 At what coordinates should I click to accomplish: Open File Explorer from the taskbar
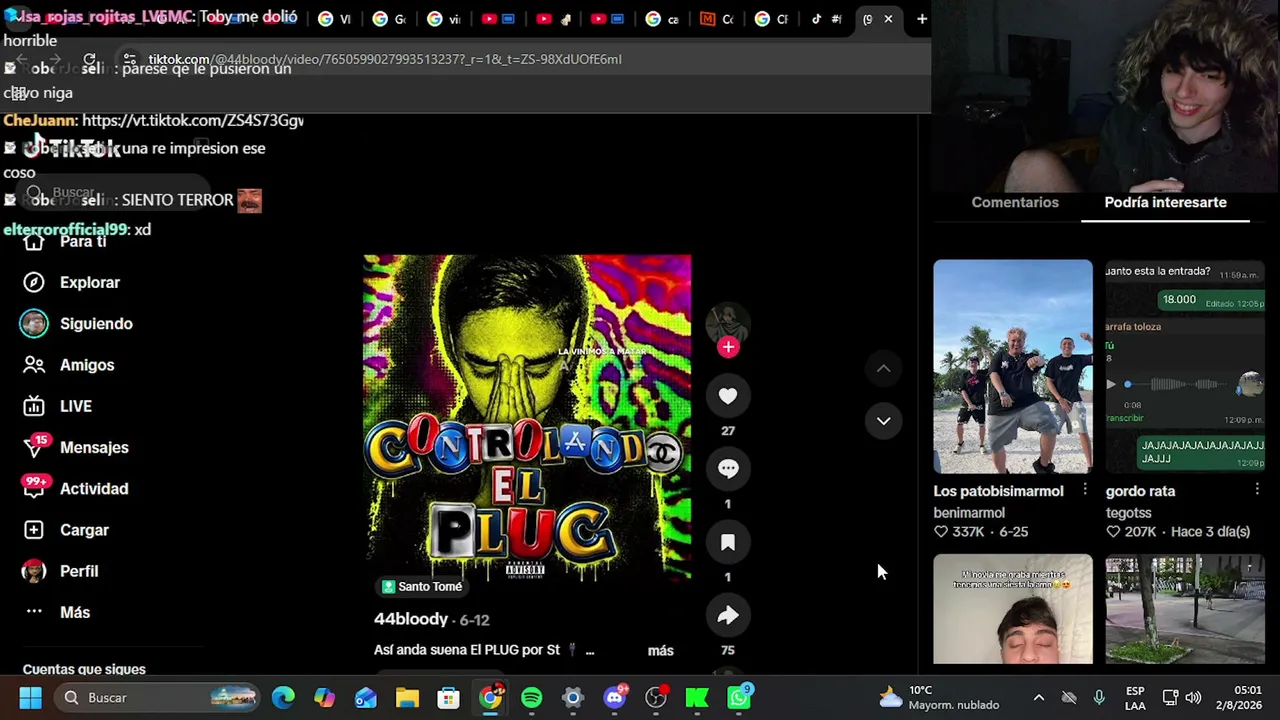407,698
